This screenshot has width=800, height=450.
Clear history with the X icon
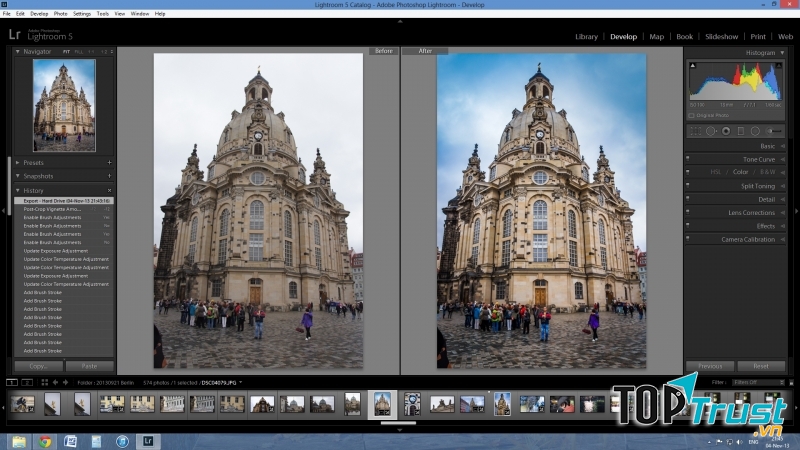(109, 190)
